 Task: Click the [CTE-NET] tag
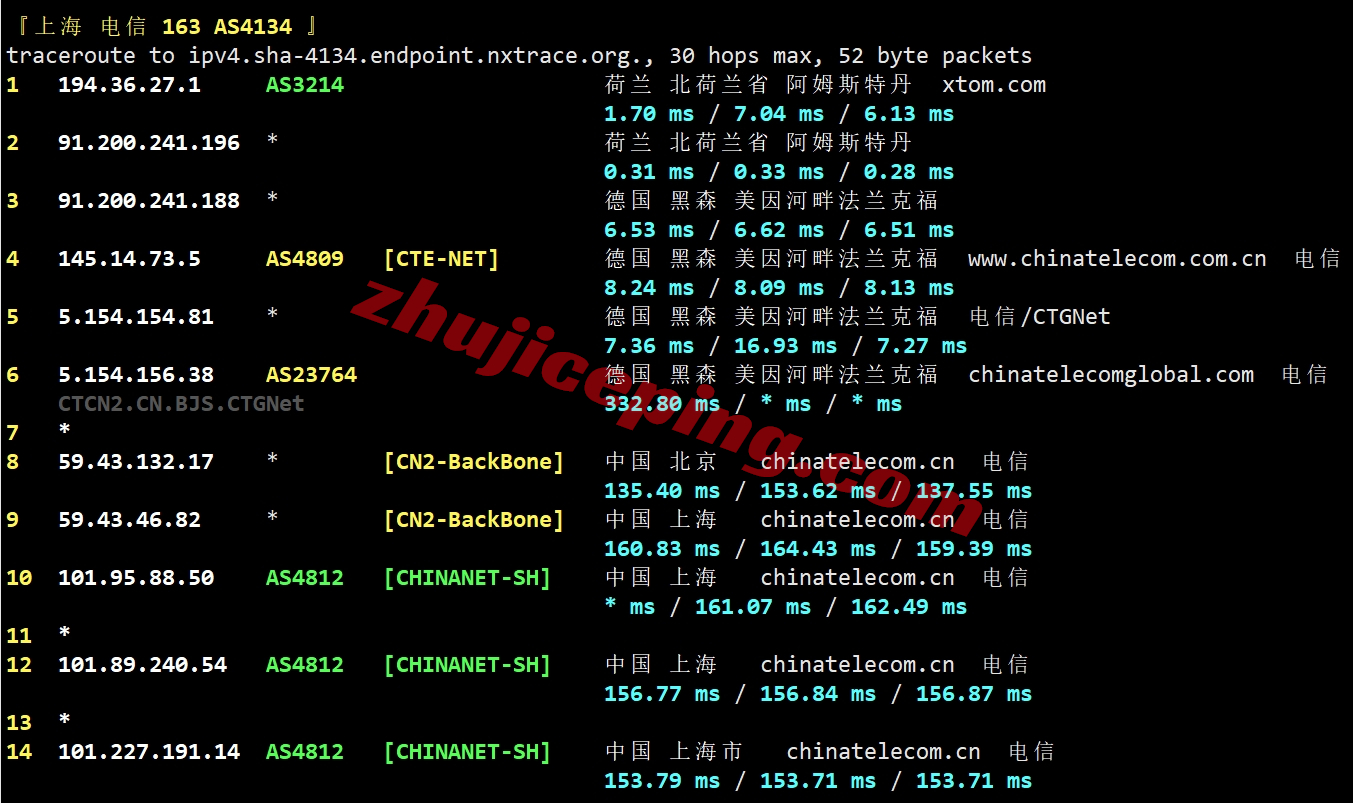(x=441, y=259)
